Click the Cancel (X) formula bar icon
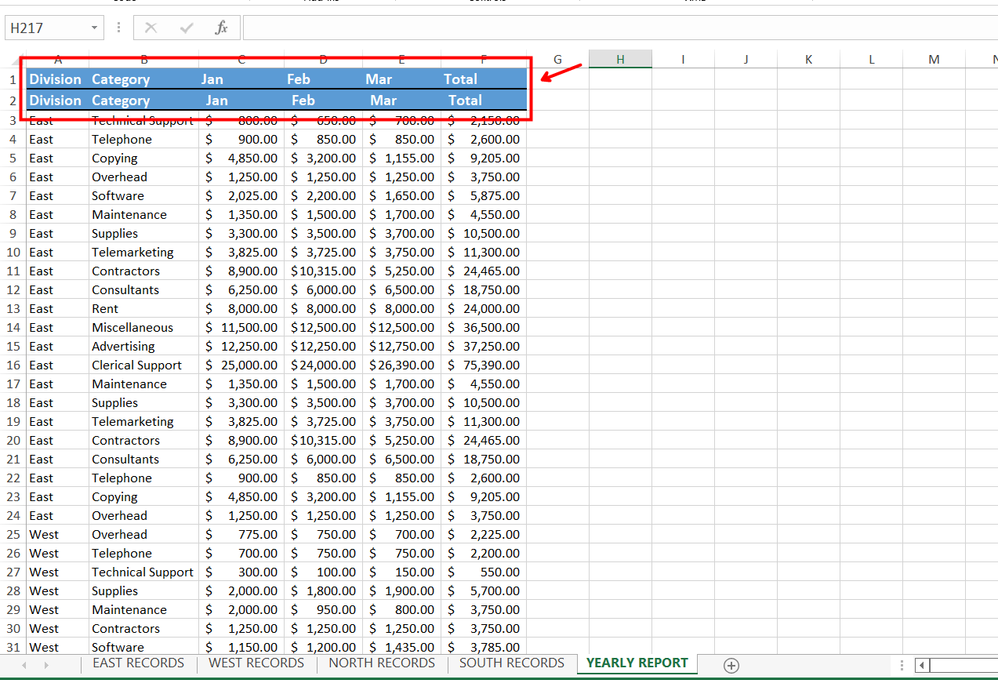This screenshot has width=998, height=680. 151,27
